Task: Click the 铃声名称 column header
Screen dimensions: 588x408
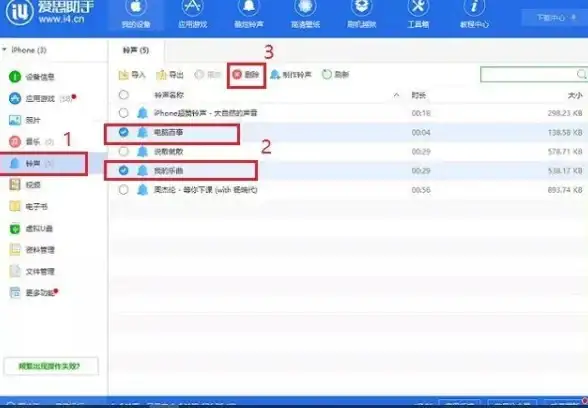Action: (x=169, y=95)
